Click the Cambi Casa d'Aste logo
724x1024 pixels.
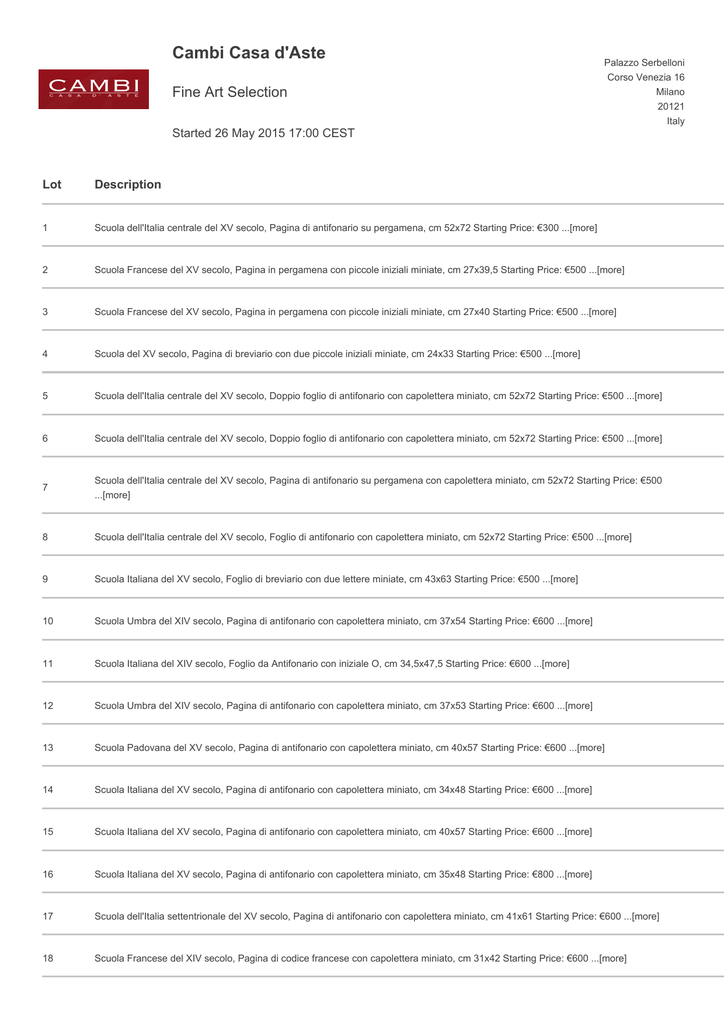coord(93,89)
